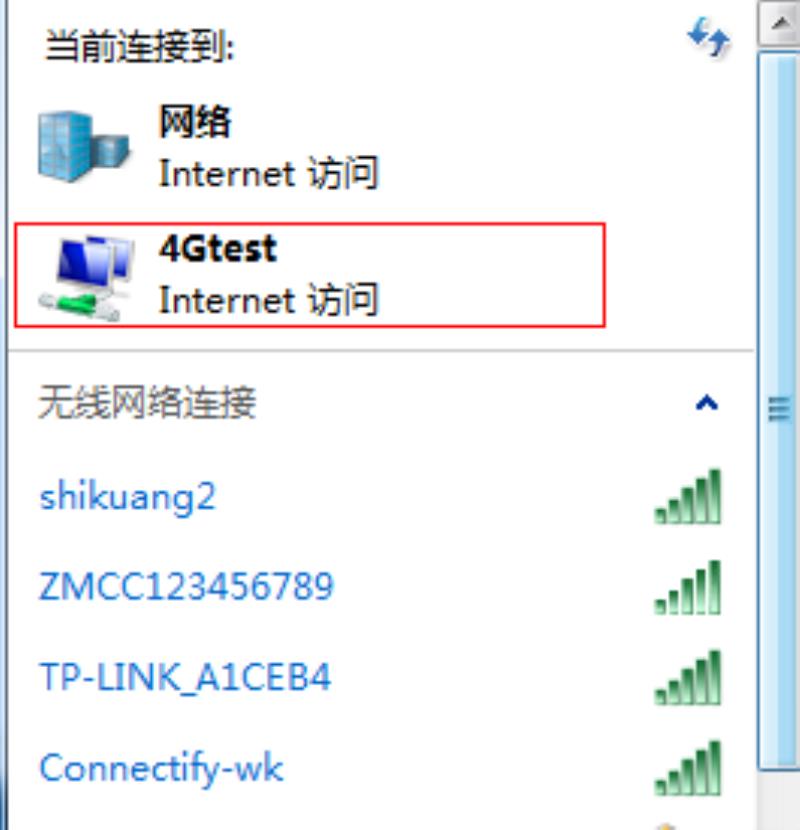The width and height of the screenshot is (800, 830).
Task: Click the Connectify-wk signal strength icon
Action: pyautogui.click(x=688, y=768)
